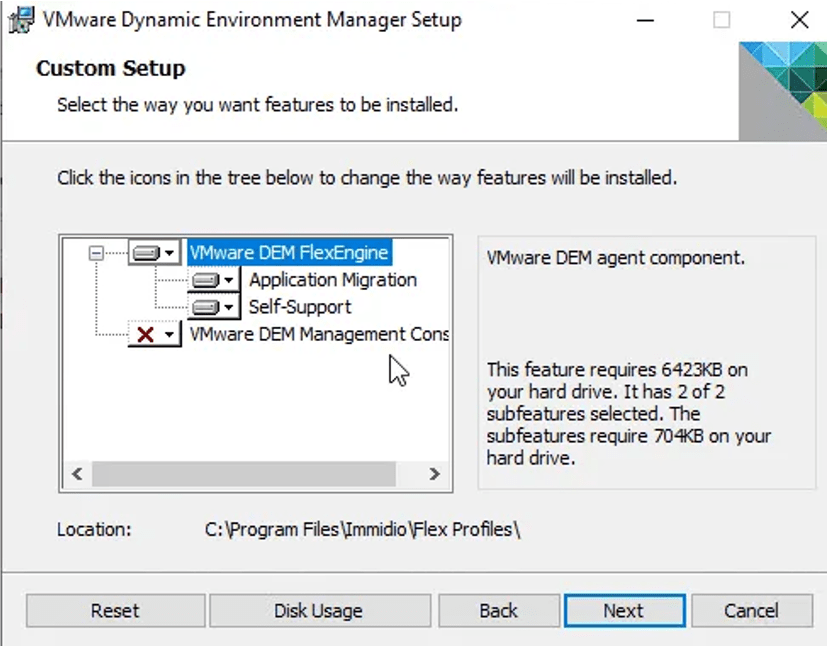Select the VMware DEM FlexEngine tree item
The image size is (828, 646).
(288, 253)
